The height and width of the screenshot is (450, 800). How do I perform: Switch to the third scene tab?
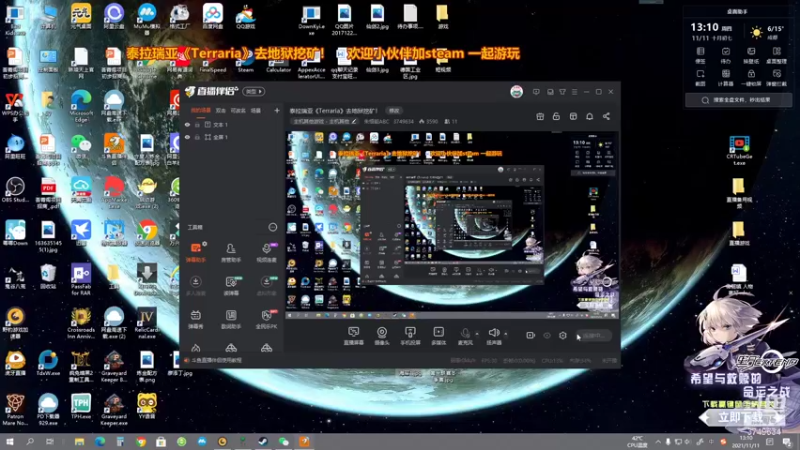[x=238, y=110]
